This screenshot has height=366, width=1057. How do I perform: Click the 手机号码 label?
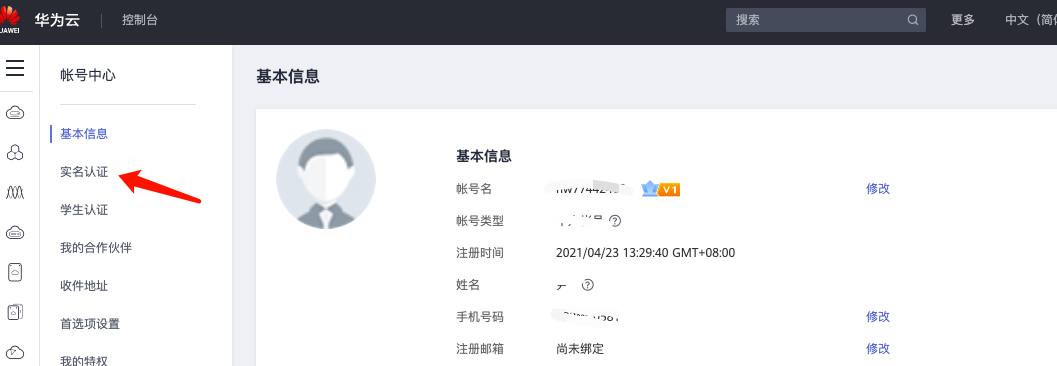[480, 316]
